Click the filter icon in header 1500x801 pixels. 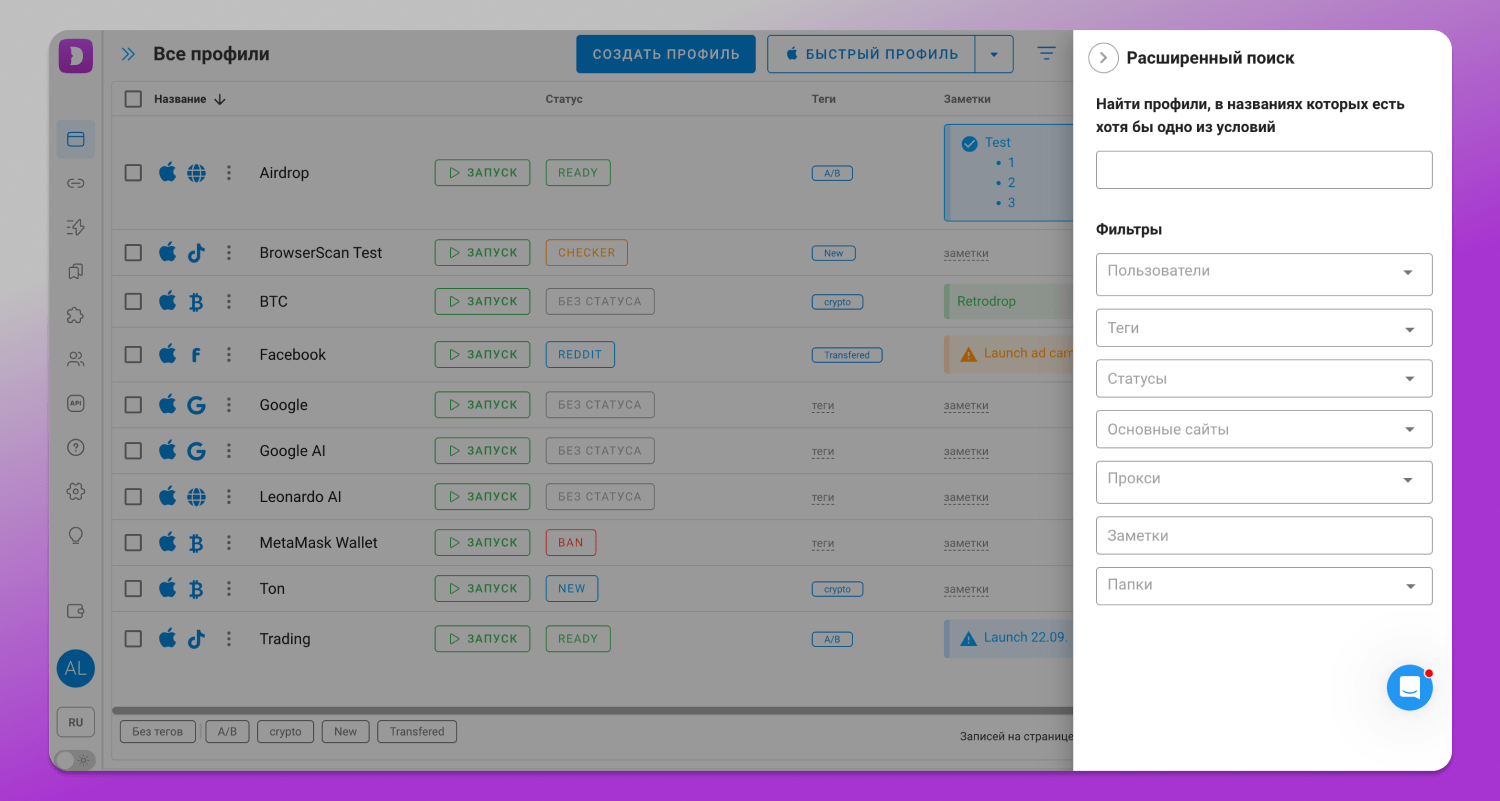pyautogui.click(x=1046, y=54)
